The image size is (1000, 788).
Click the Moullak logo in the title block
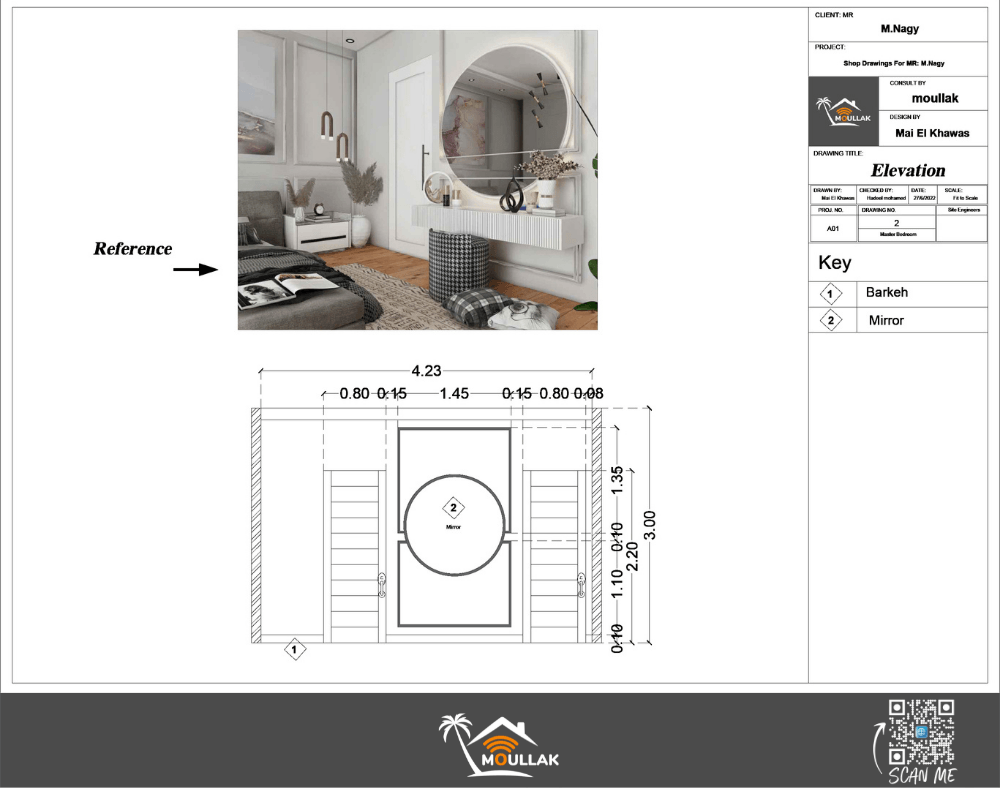(x=844, y=110)
